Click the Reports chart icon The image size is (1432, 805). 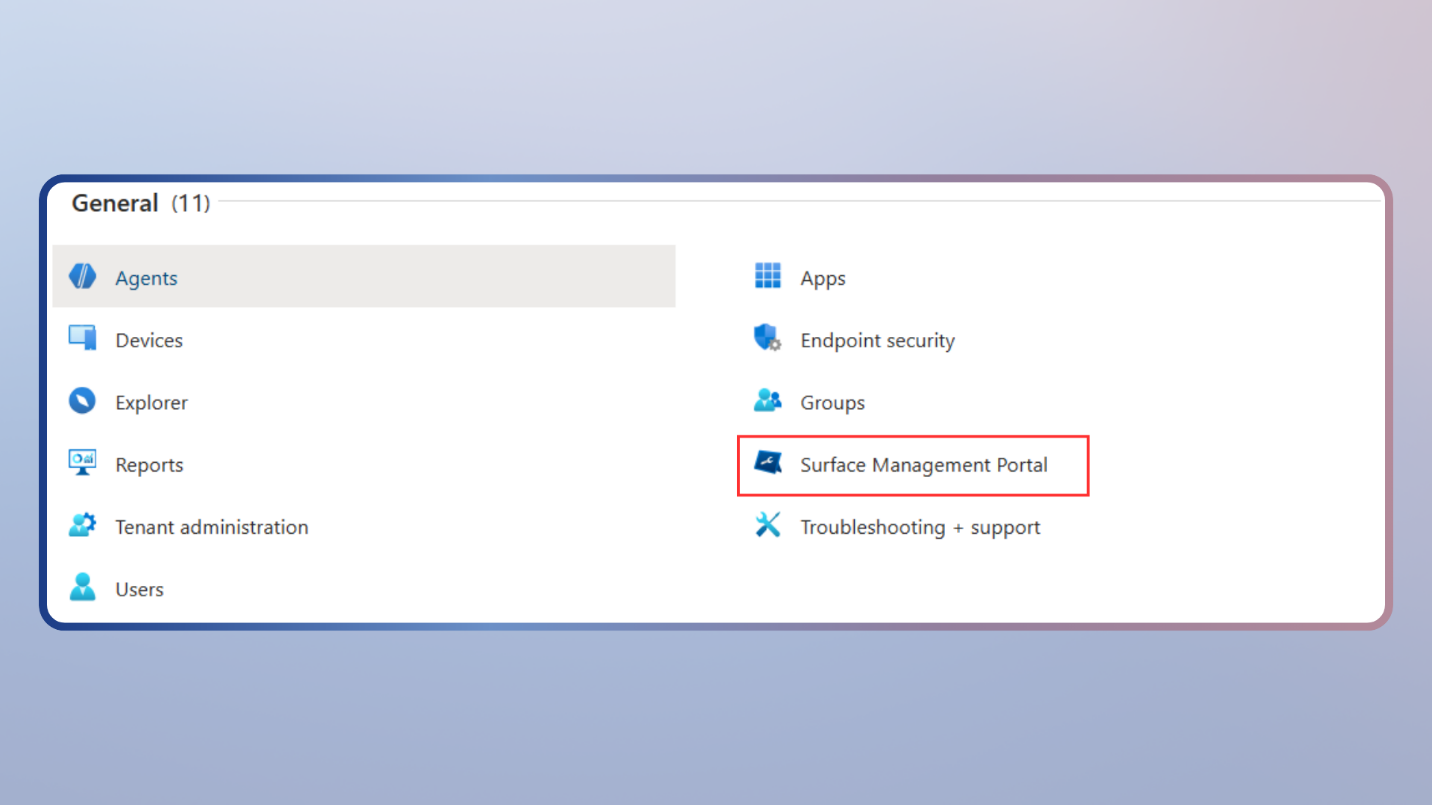(x=82, y=463)
